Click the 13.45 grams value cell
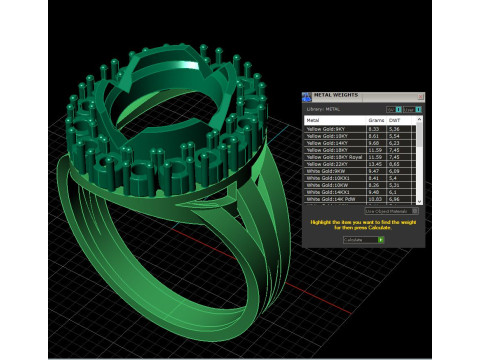Screen dimensions: 480x360 pos(377,164)
